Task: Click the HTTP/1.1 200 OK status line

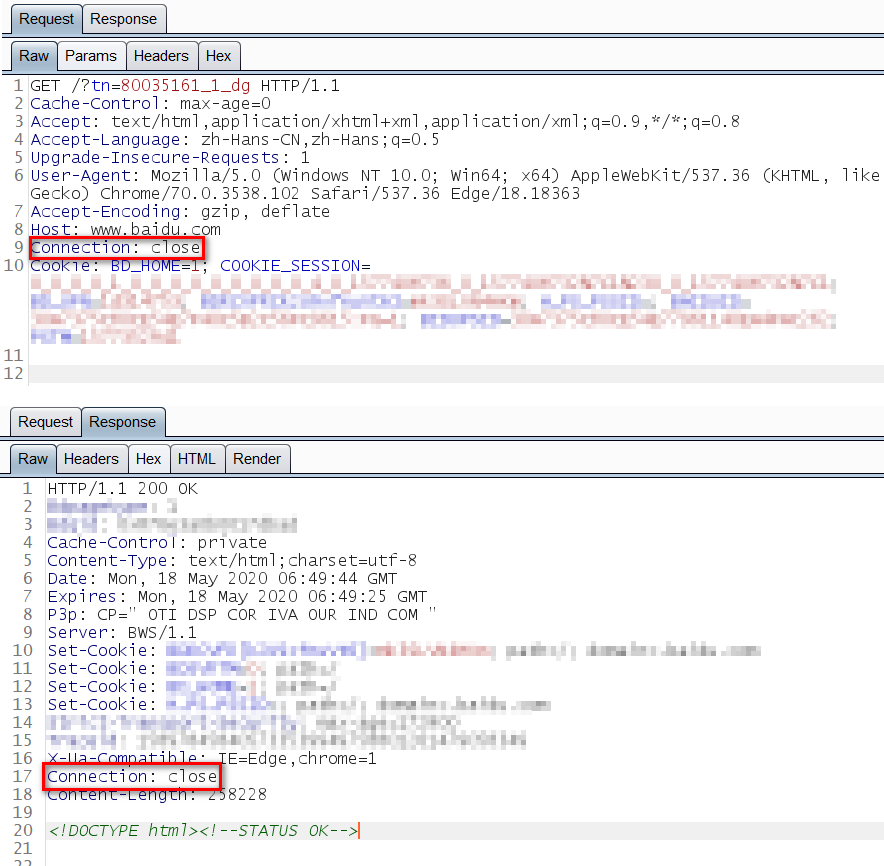Action: [122, 489]
